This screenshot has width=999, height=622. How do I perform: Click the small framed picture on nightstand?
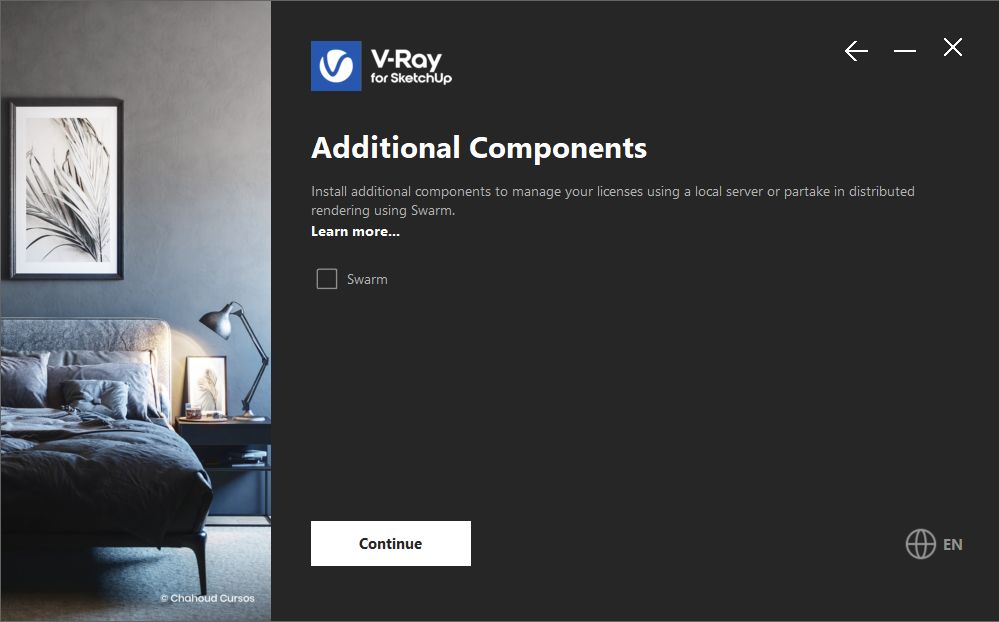tap(206, 387)
